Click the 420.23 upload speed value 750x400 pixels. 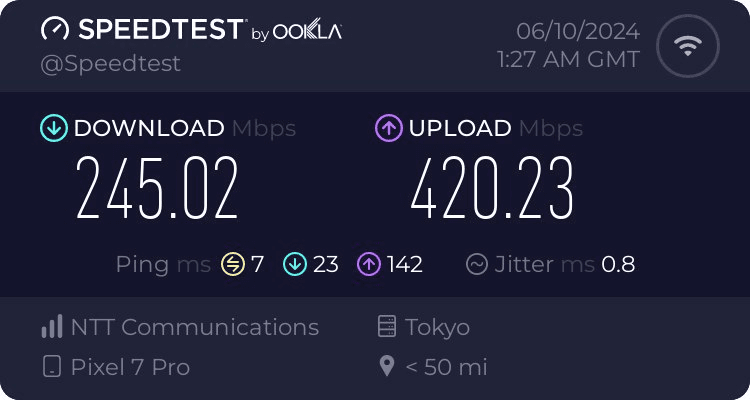click(492, 189)
